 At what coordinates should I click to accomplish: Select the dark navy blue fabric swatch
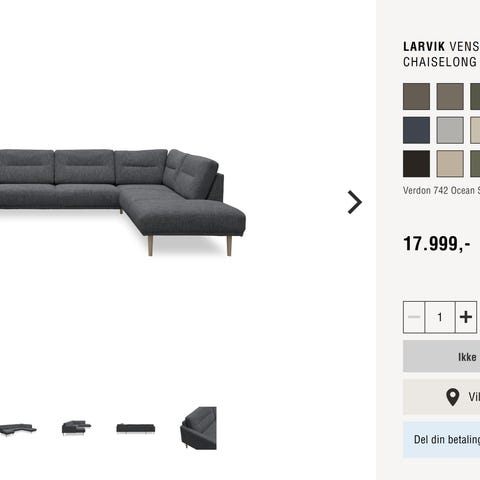click(x=416, y=130)
